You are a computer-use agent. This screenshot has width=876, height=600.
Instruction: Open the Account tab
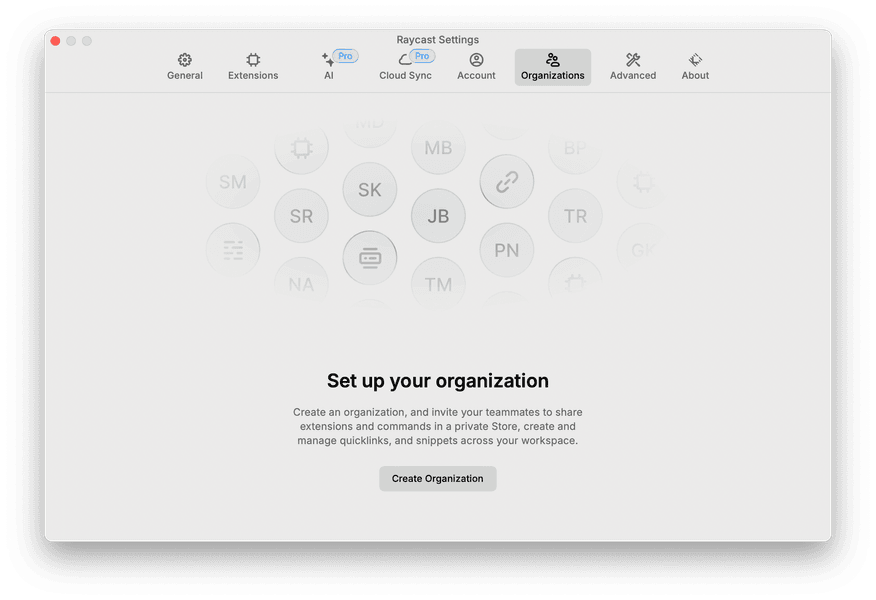[476, 67]
